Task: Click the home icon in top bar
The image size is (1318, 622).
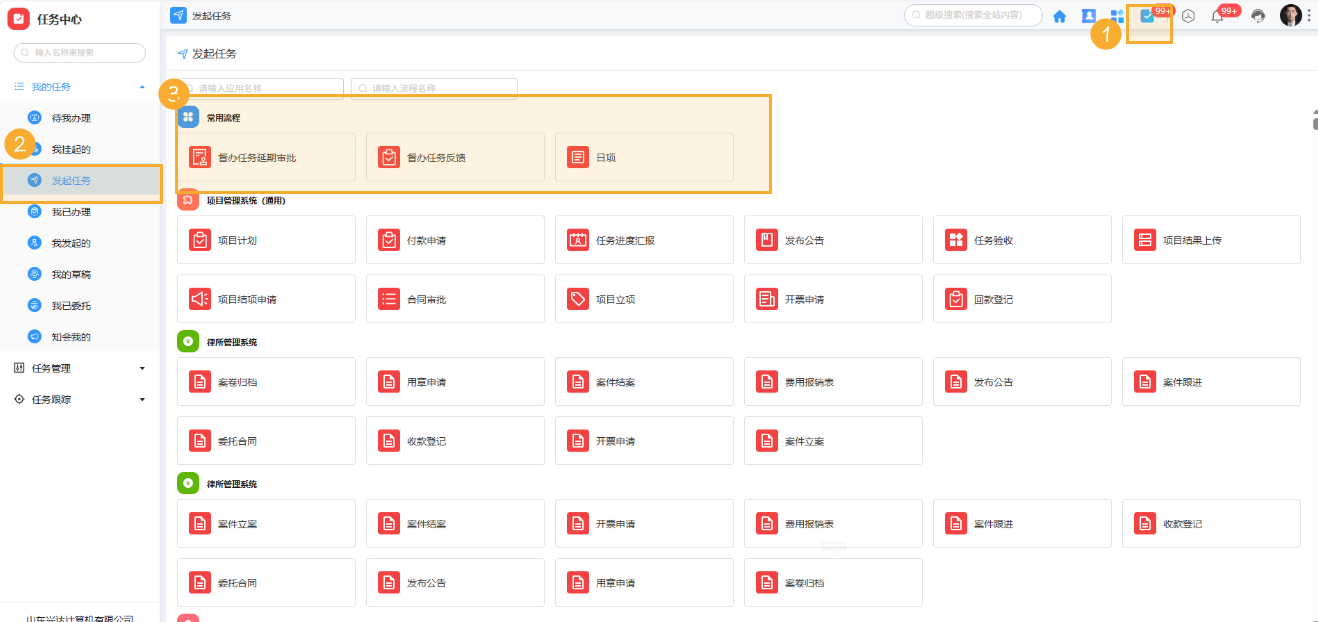Action: point(1059,16)
